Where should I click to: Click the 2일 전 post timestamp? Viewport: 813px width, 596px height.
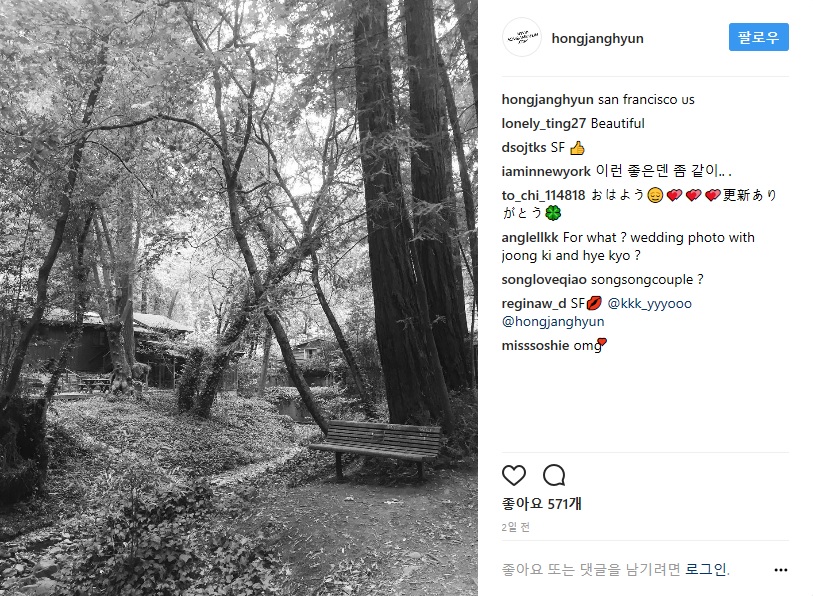pyautogui.click(x=515, y=527)
